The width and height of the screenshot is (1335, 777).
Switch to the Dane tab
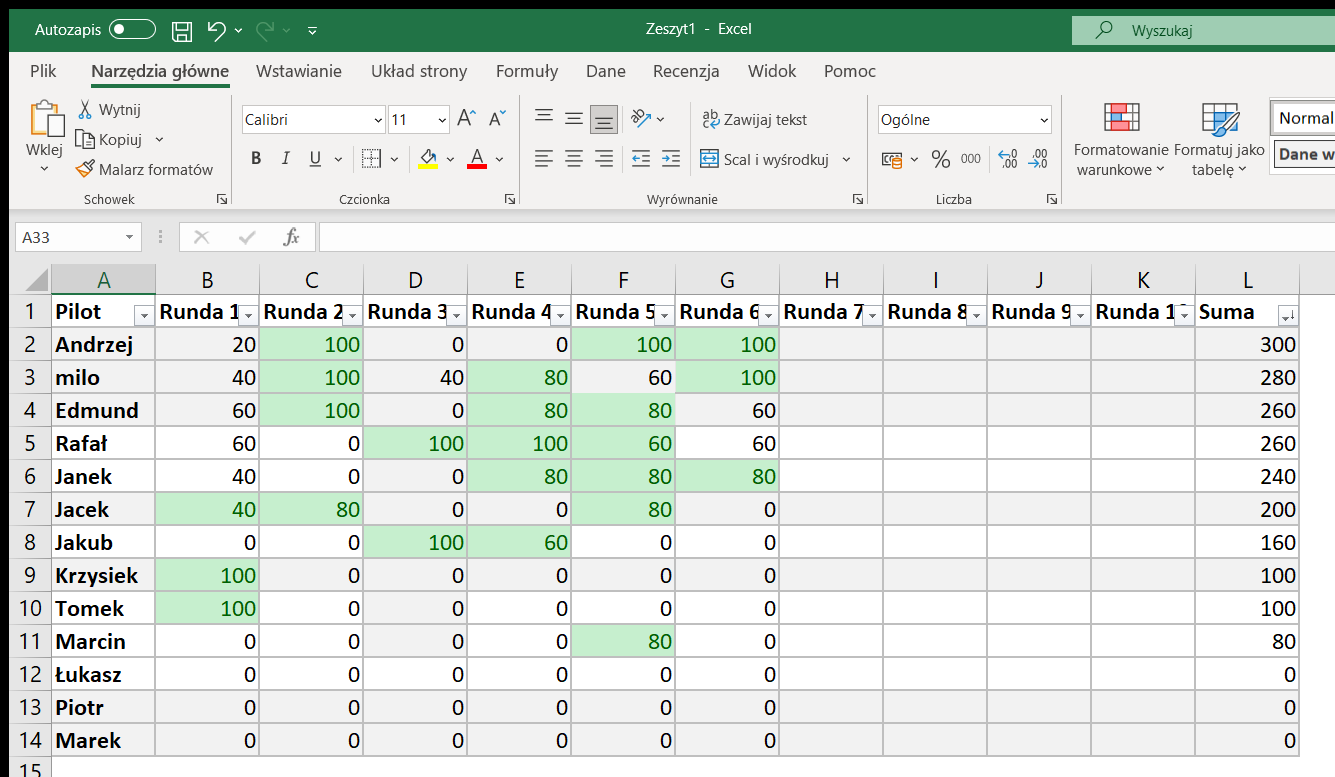click(x=606, y=71)
